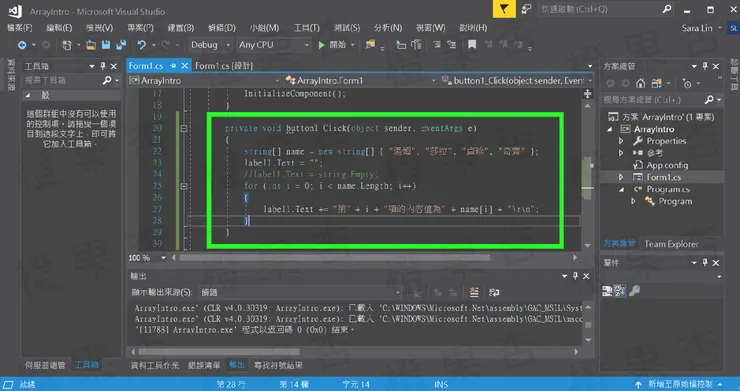Click the Save All icon
Viewport: 740px width, 391px height.
(x=121, y=45)
